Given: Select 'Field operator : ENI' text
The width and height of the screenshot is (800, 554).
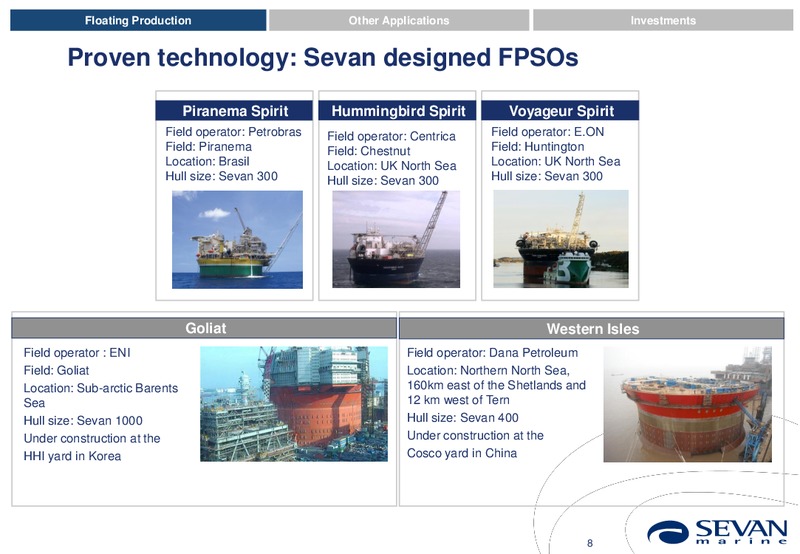Looking at the screenshot, I should pos(77,352).
